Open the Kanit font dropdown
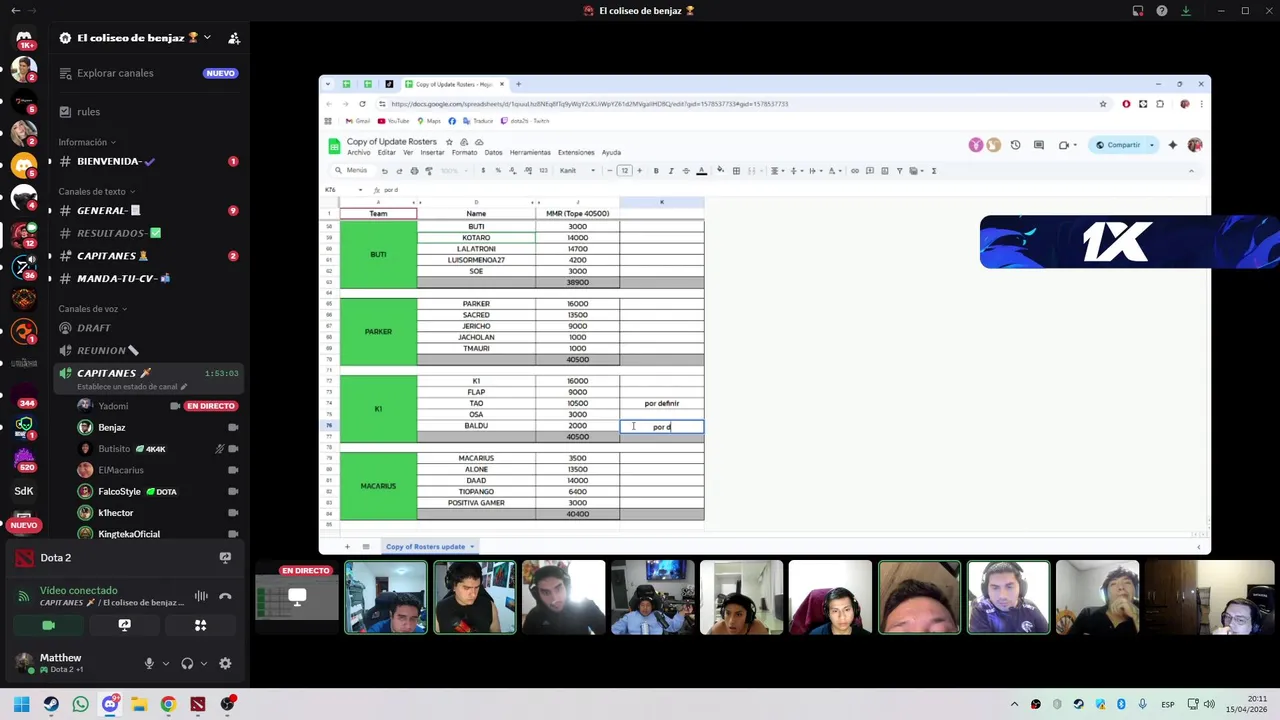1280x720 pixels. [x=577, y=170]
